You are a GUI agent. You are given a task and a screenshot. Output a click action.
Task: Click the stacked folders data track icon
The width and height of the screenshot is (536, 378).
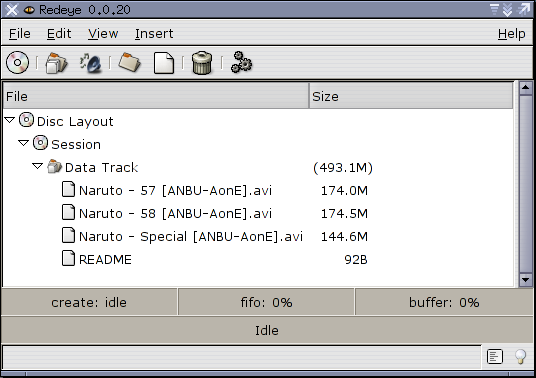56,63
